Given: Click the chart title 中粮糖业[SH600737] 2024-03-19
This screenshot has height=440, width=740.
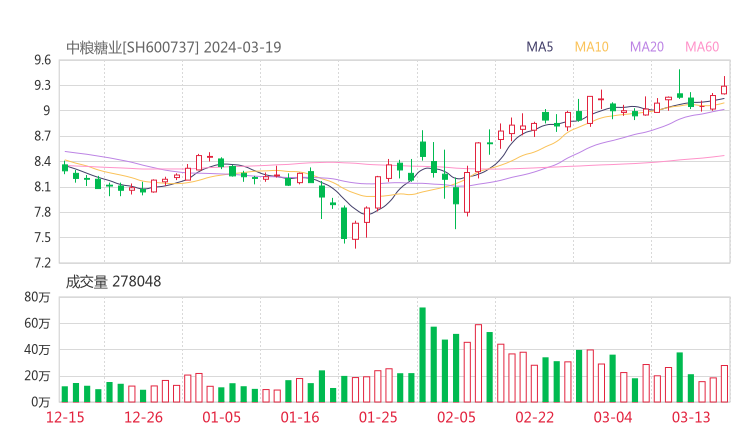Looking at the screenshot, I should pos(174,47).
